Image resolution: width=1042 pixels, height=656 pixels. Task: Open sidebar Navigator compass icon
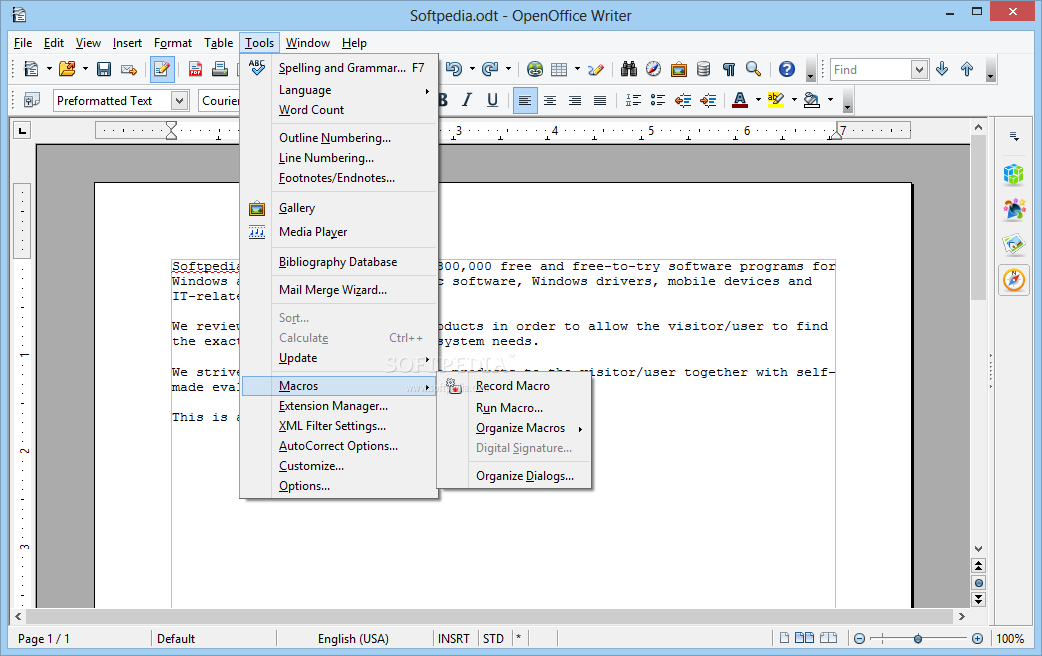(x=1014, y=280)
